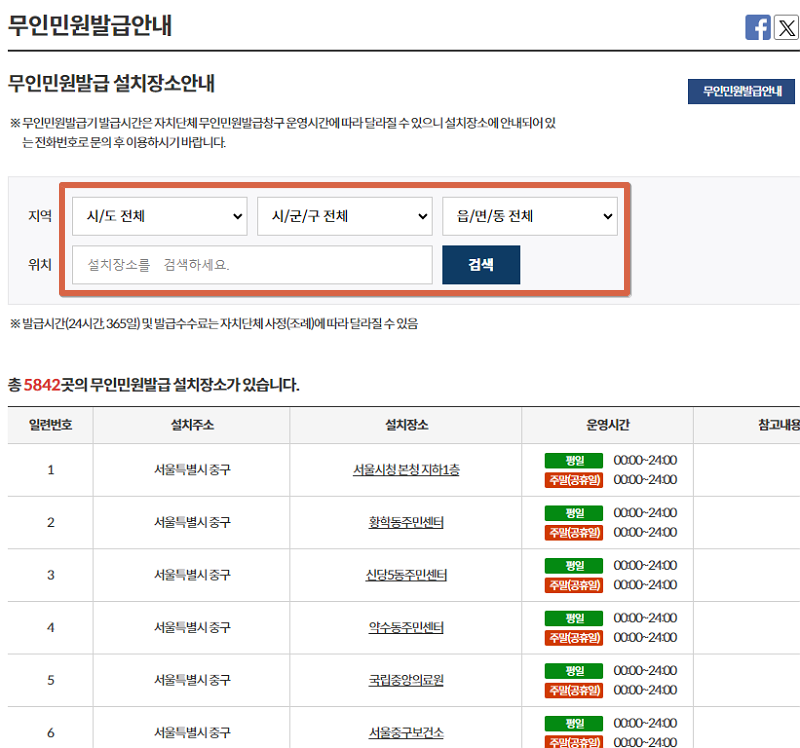This screenshot has width=800, height=748.
Task: Open the 시/군/구 전체 dropdown
Action: pyautogui.click(x=345, y=216)
